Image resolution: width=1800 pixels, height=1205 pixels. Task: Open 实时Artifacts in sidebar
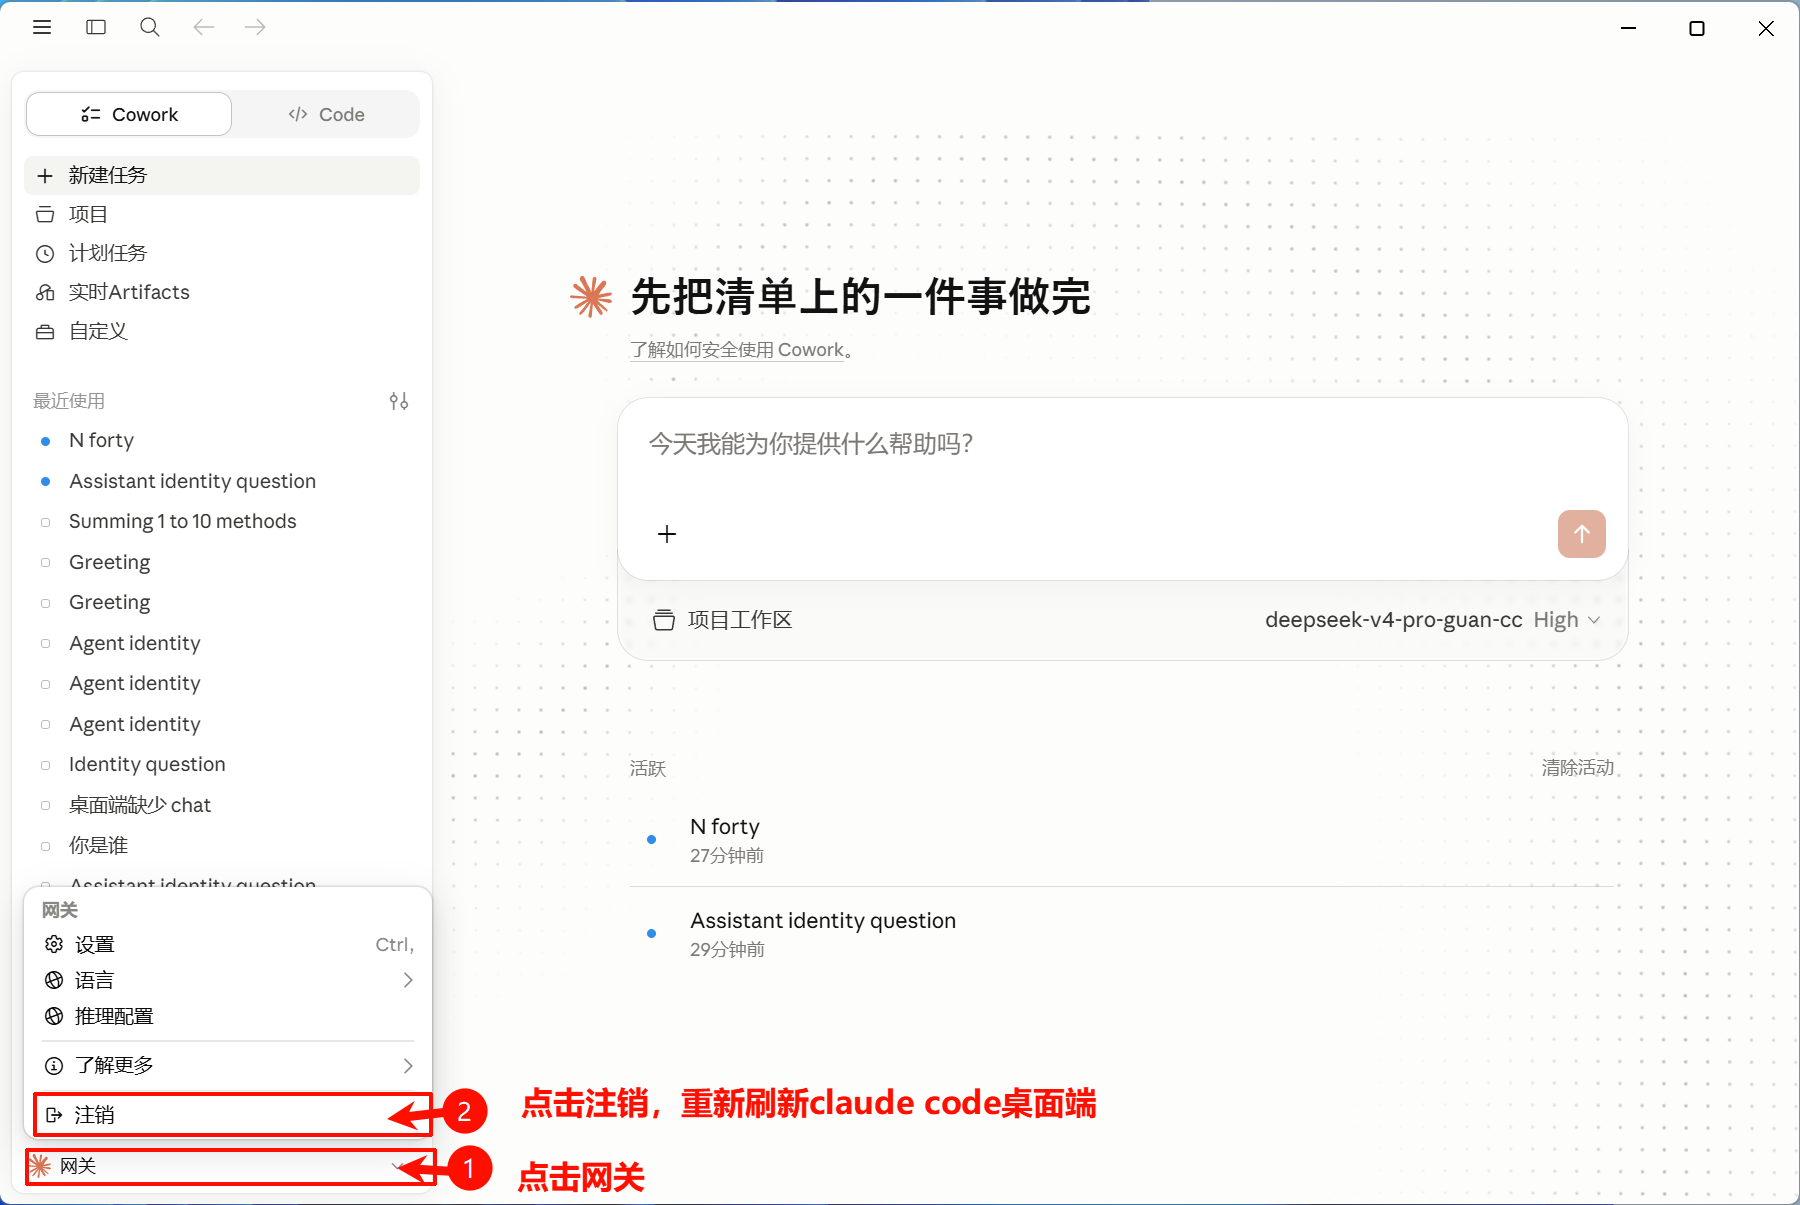click(222, 292)
